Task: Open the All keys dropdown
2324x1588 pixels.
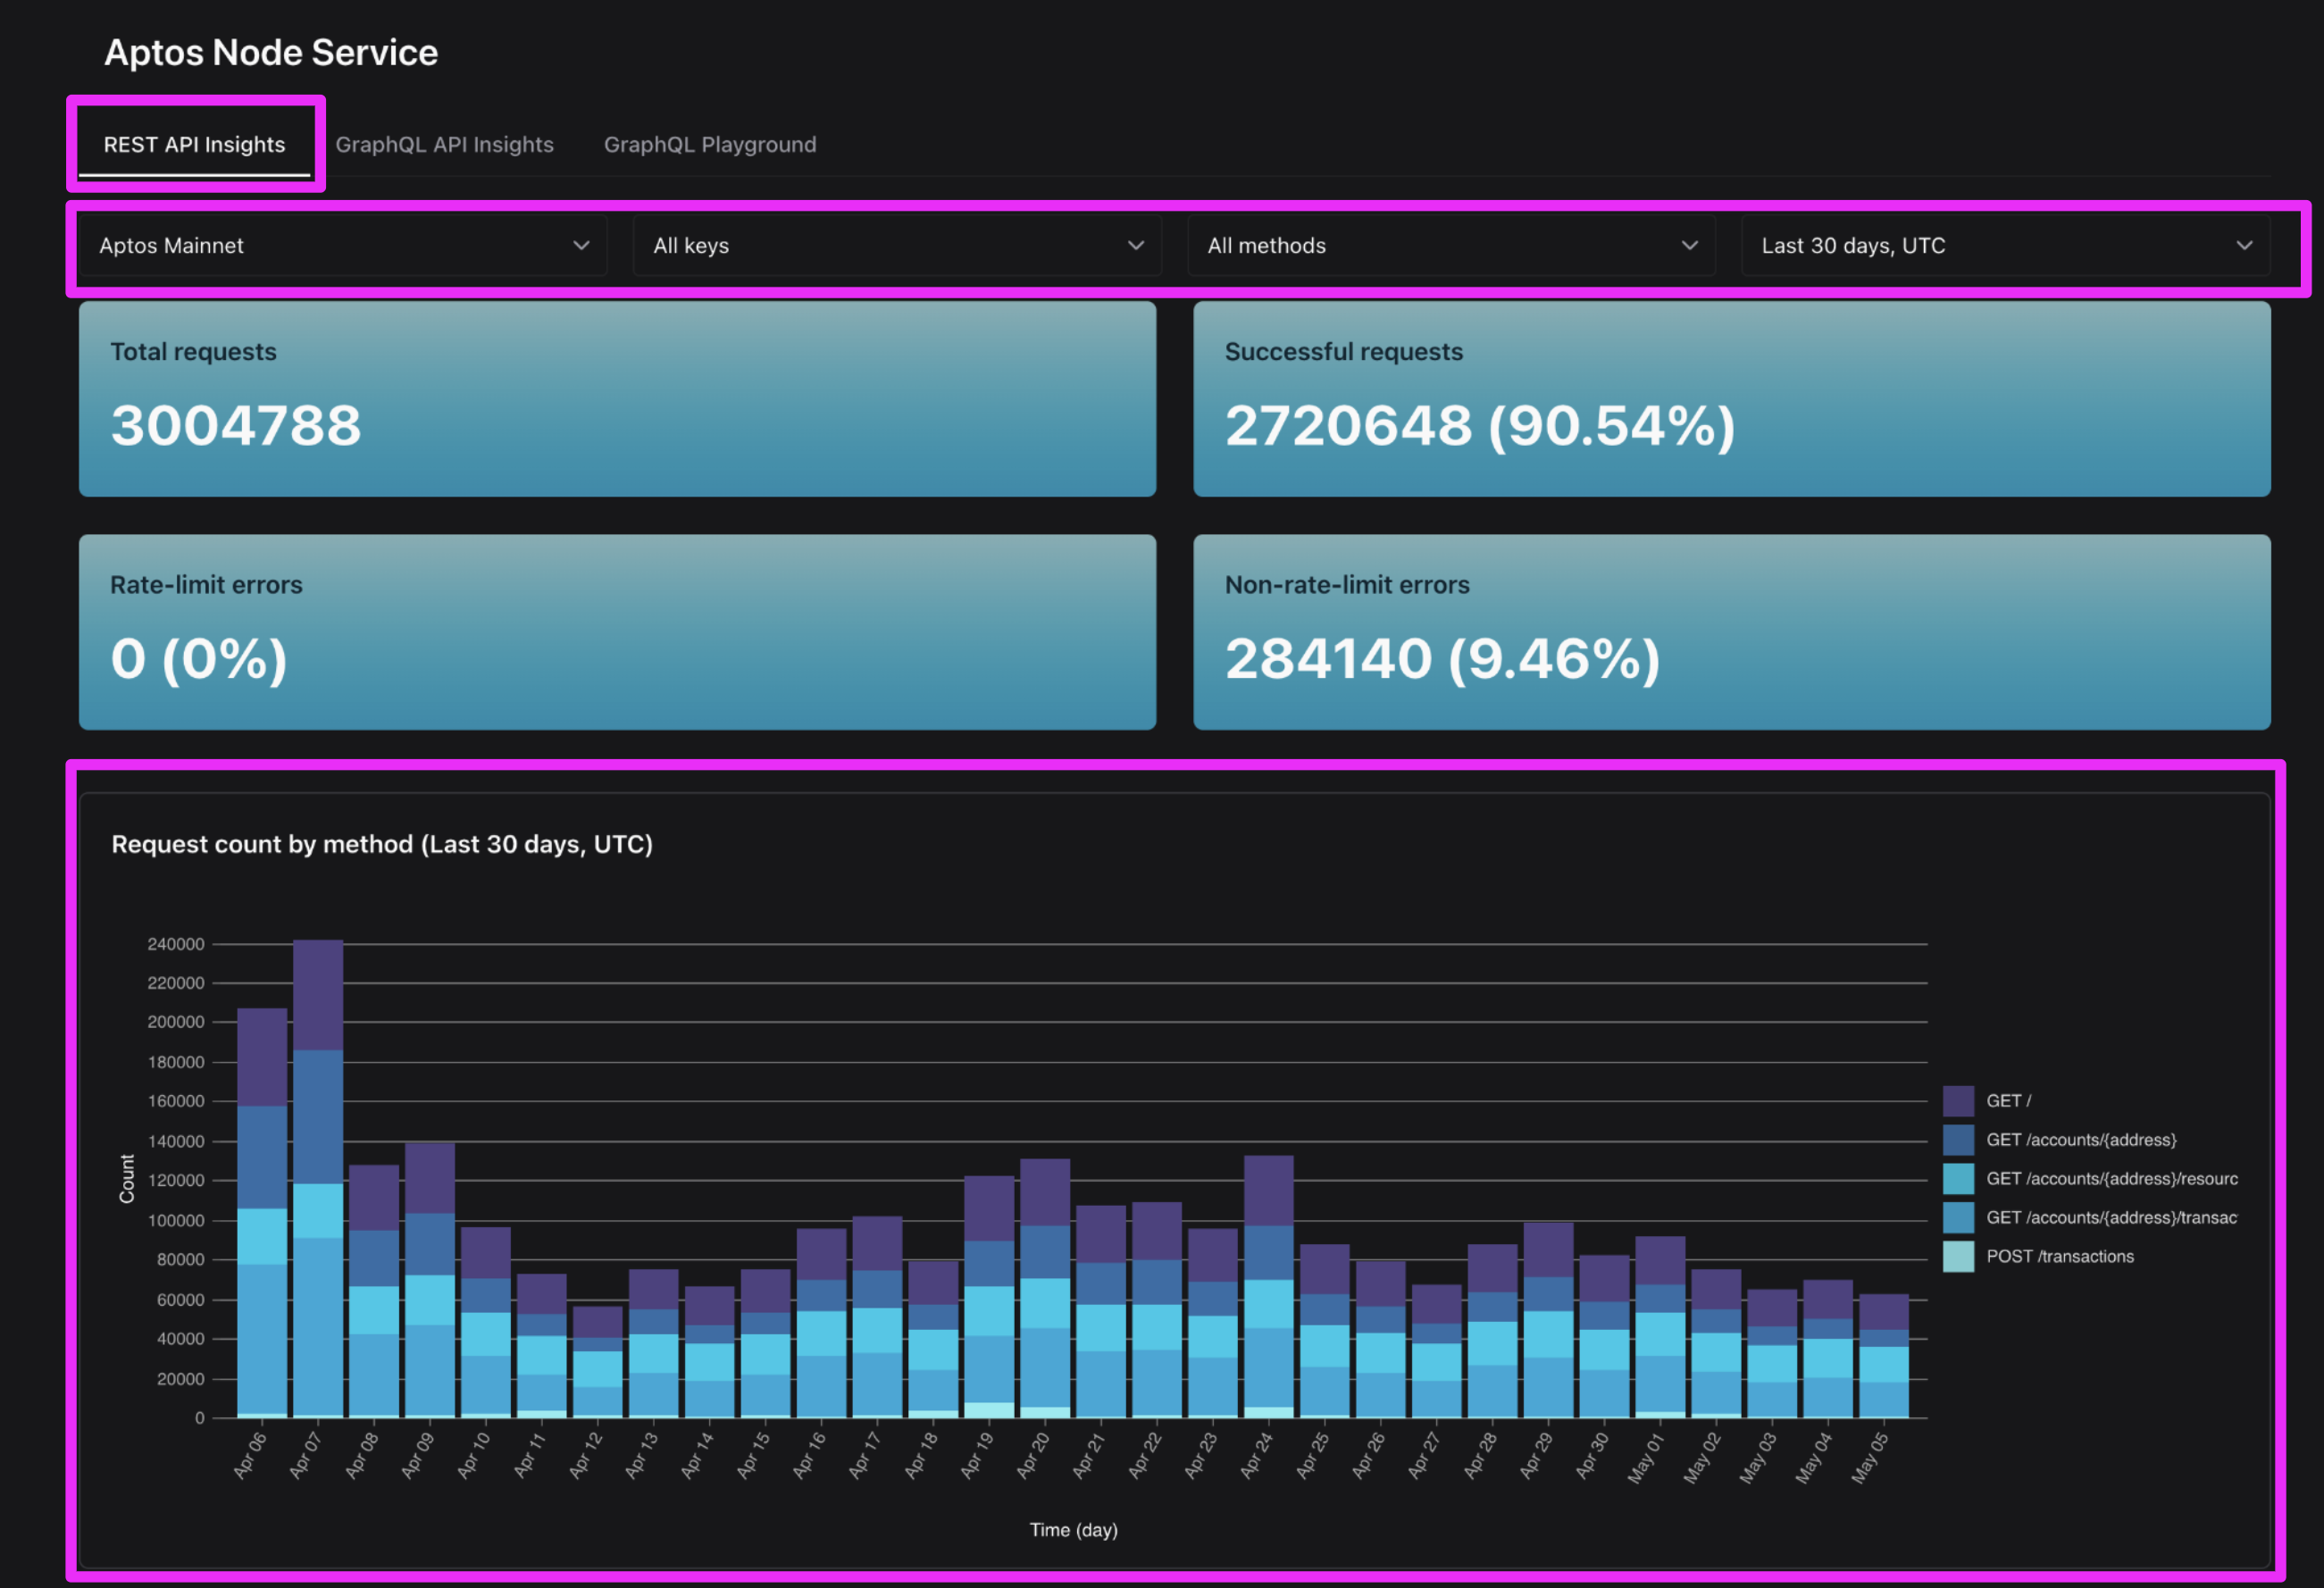Action: 896,245
